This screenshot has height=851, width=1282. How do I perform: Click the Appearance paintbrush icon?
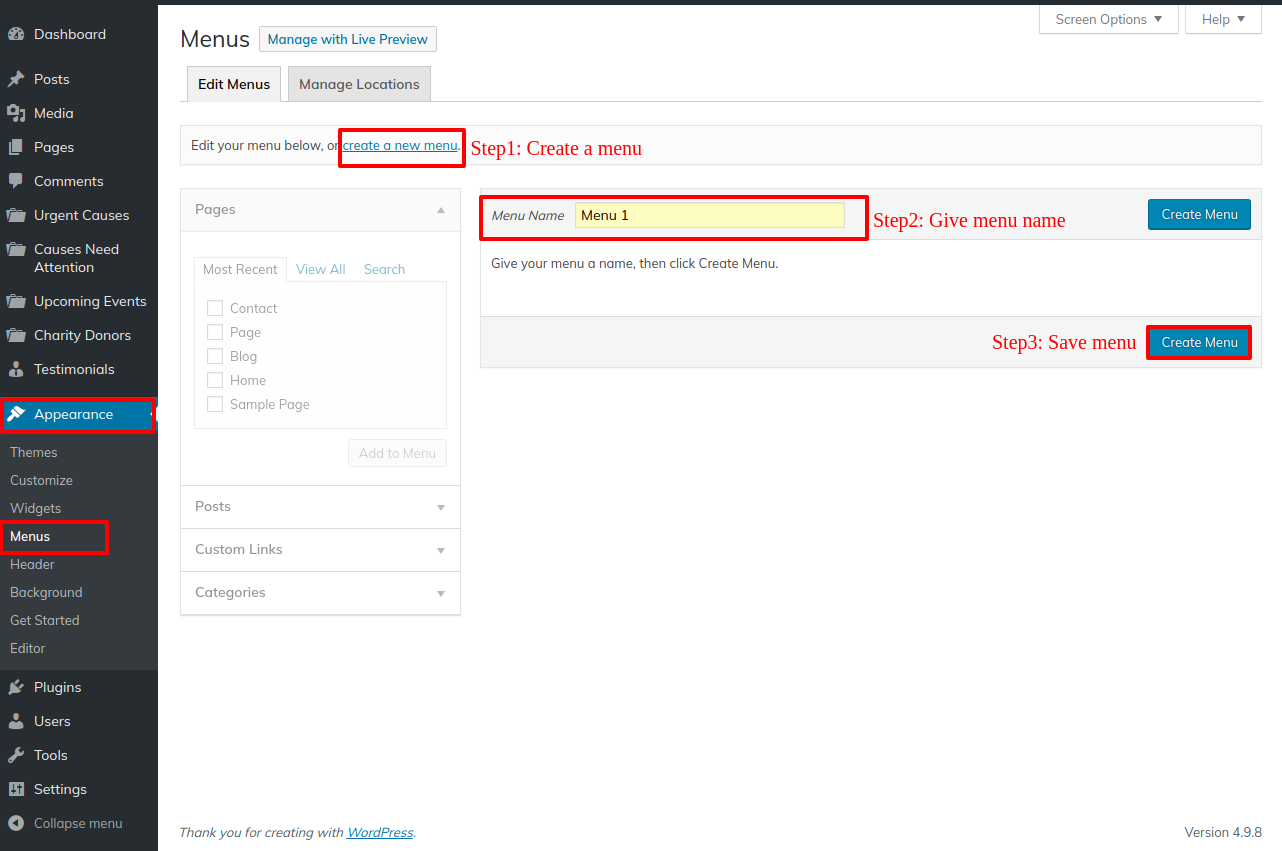16,414
